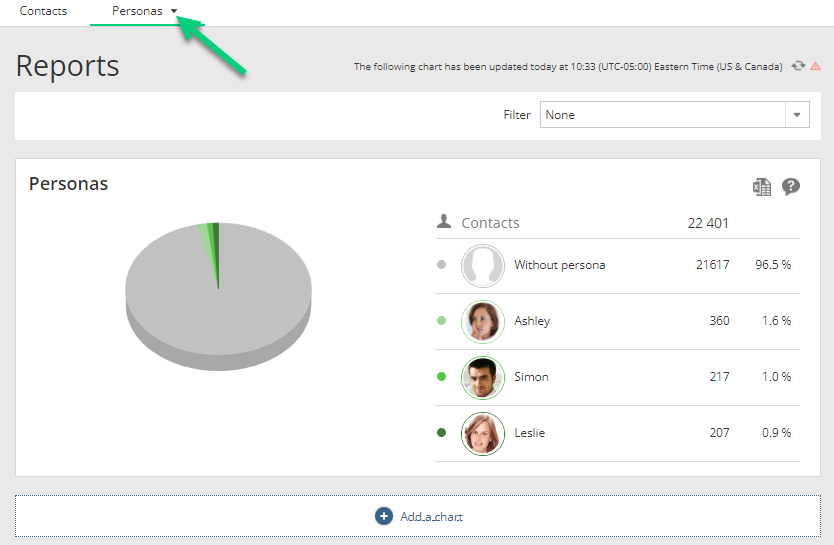This screenshot has height=545, width=834.
Task: Expand the Personas tab dropdown arrow
Action: [174, 11]
